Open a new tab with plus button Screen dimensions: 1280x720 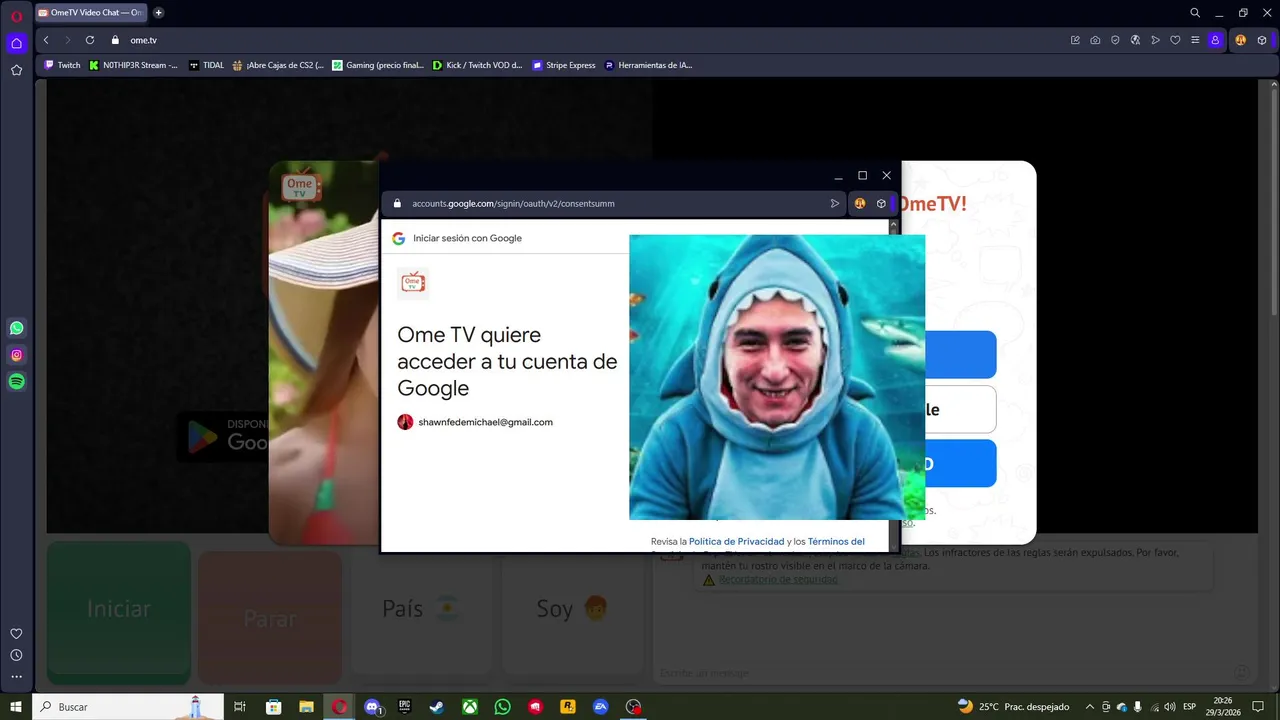point(158,13)
